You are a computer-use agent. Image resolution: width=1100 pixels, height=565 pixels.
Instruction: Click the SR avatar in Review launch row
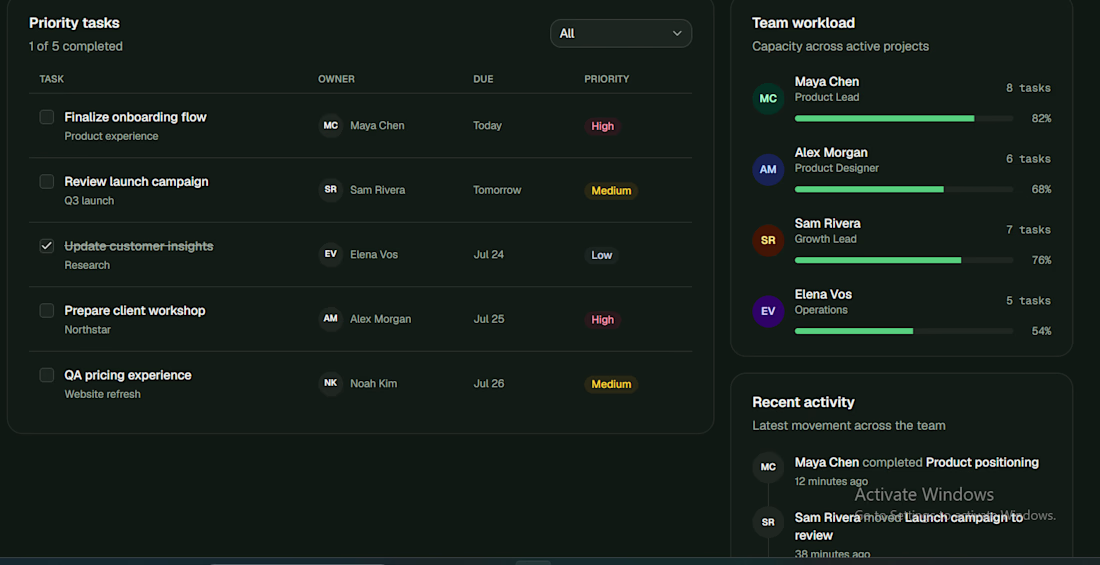click(x=330, y=190)
